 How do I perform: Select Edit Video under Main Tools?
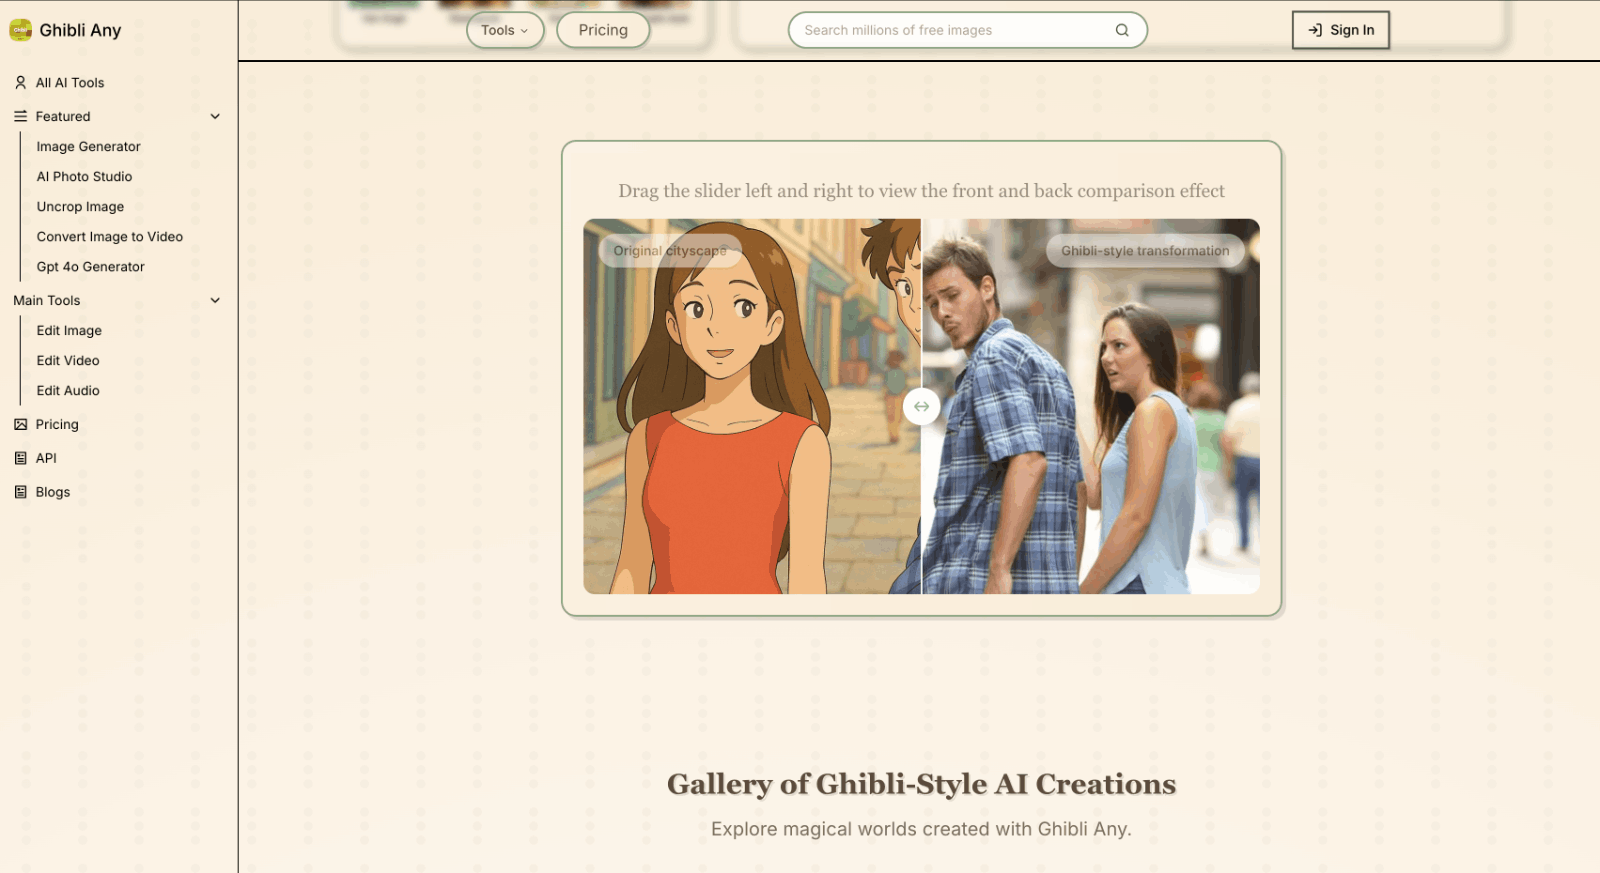tap(68, 361)
